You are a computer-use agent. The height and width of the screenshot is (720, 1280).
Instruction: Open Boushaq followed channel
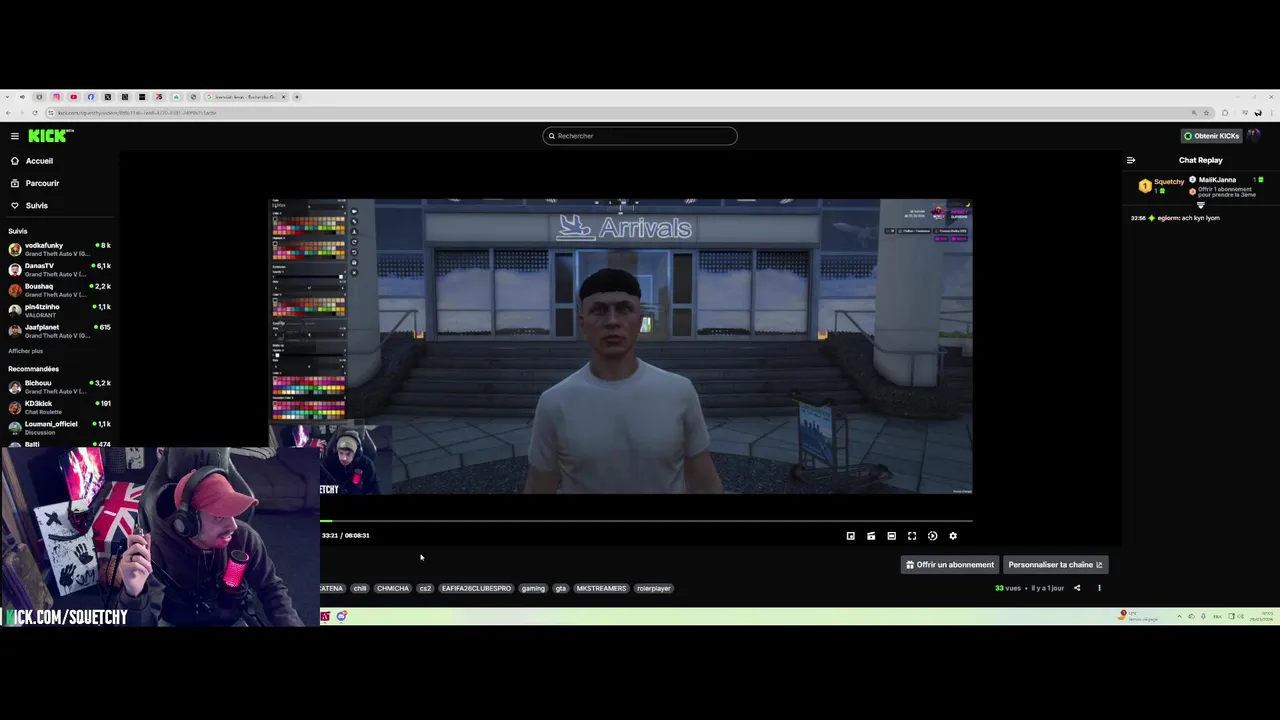pyautogui.click(x=60, y=290)
